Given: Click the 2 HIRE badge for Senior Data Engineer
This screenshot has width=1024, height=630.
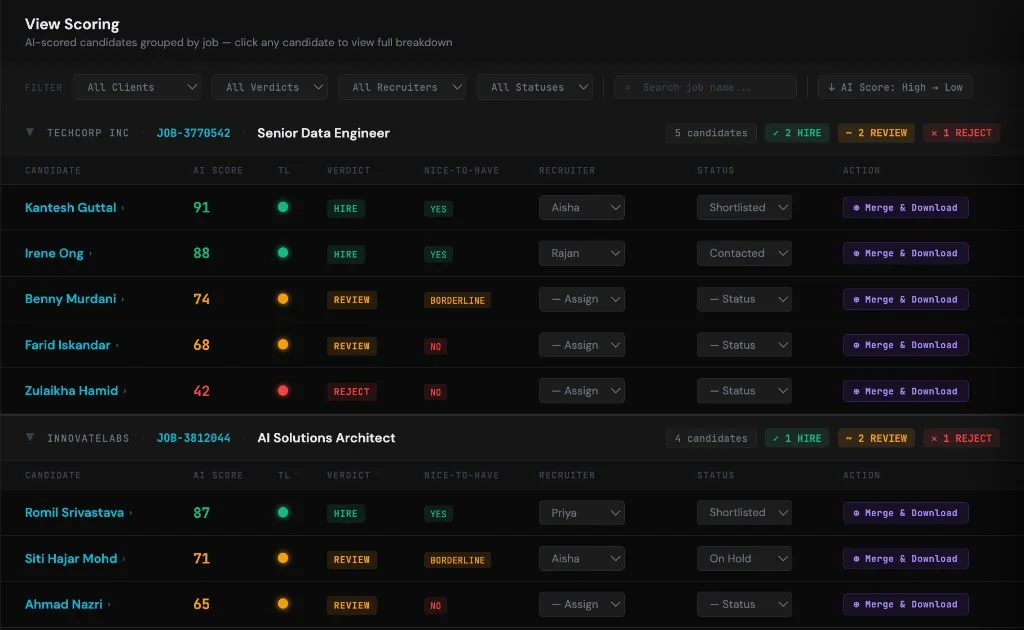Looking at the screenshot, I should pyautogui.click(x=797, y=133).
